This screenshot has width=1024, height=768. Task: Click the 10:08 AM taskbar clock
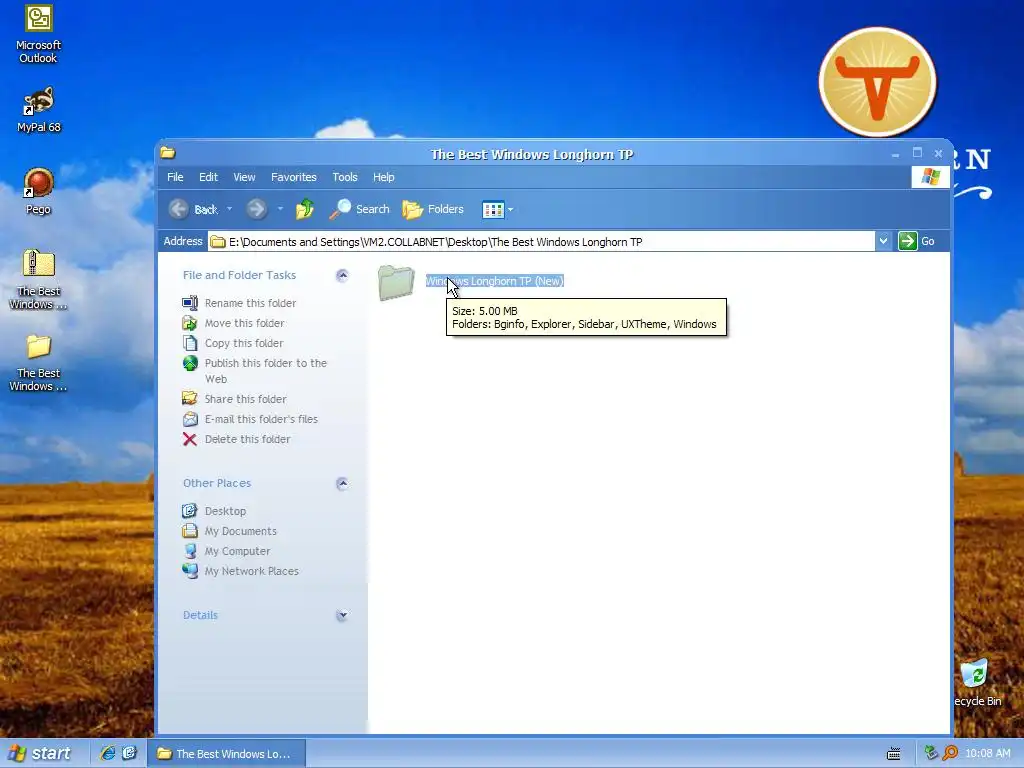point(987,754)
